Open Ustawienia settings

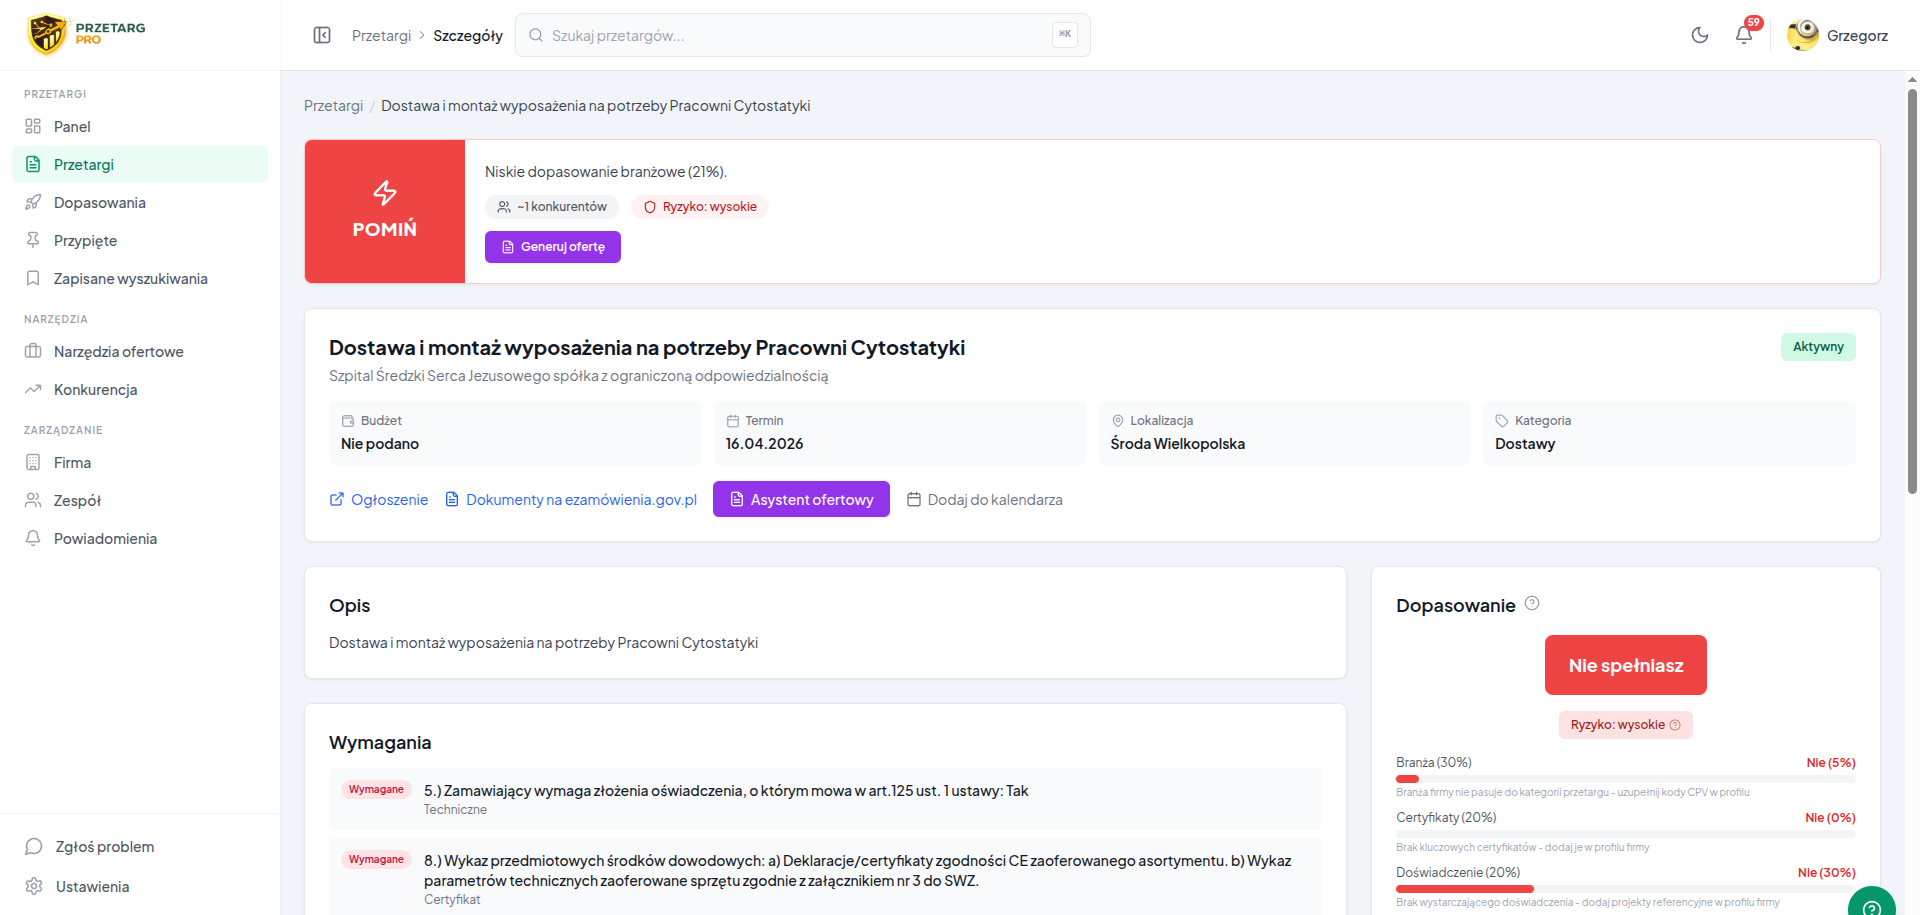click(x=140, y=886)
